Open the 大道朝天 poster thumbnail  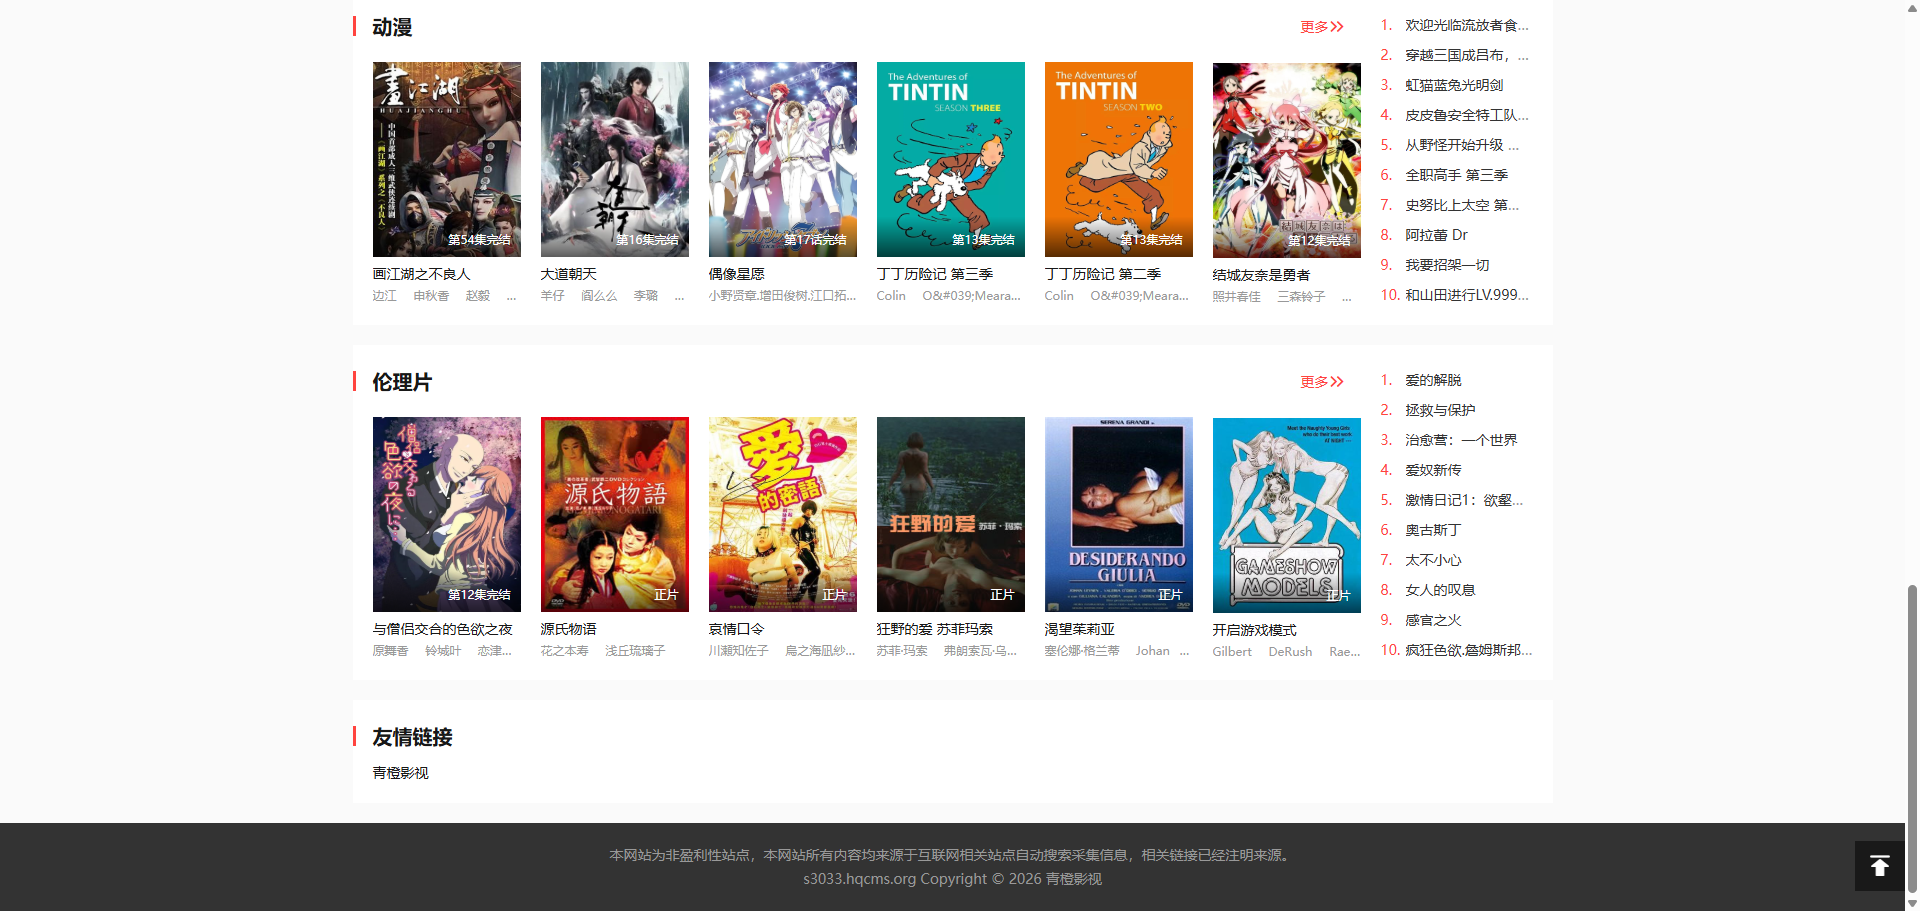614,159
